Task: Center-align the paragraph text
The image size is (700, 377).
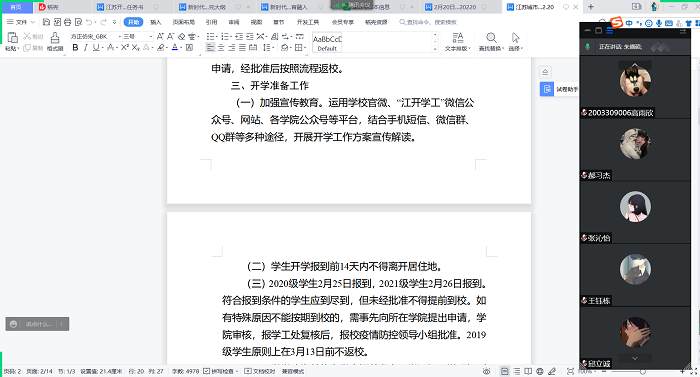Action: (221, 47)
